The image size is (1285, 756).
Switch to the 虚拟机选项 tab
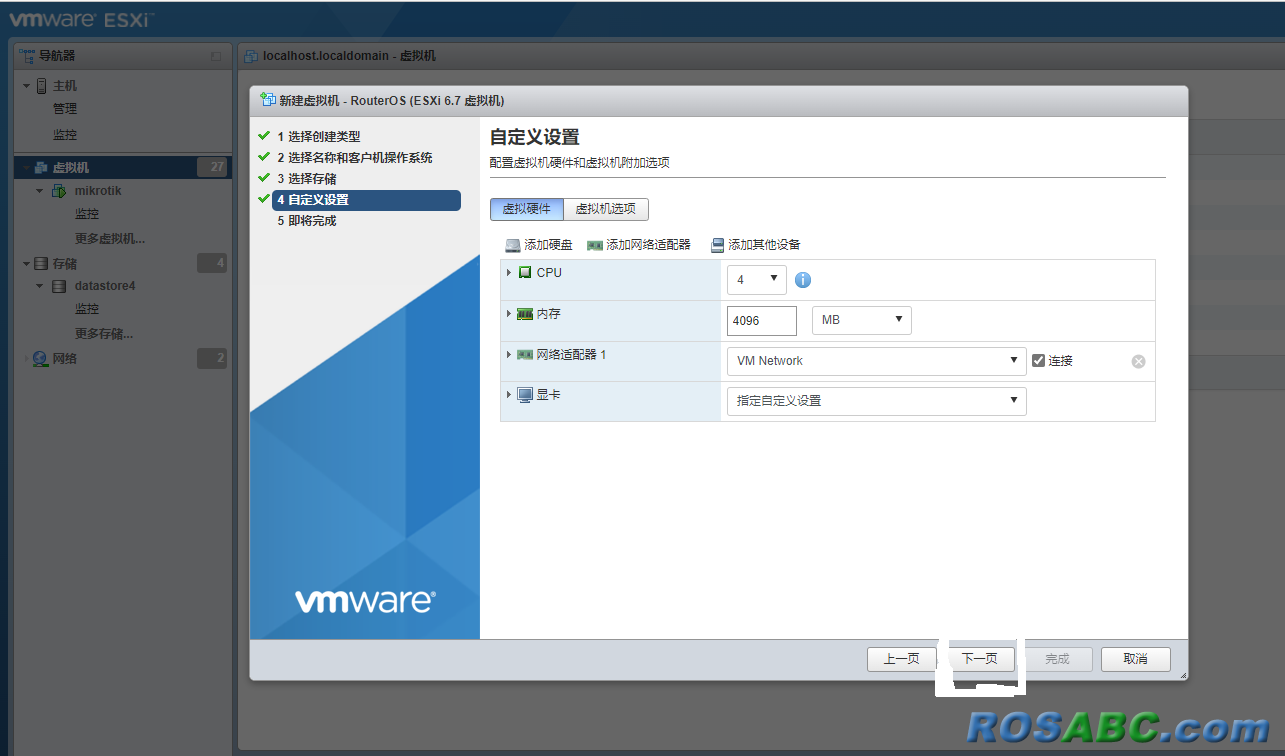606,209
